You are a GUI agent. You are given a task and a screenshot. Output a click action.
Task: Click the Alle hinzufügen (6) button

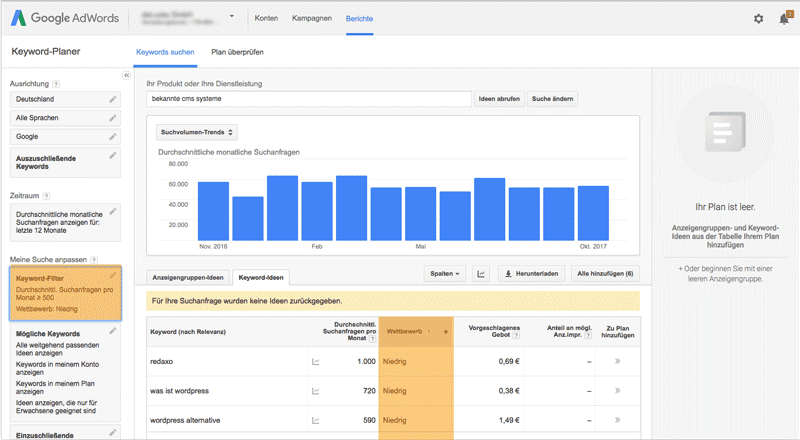tap(605, 273)
